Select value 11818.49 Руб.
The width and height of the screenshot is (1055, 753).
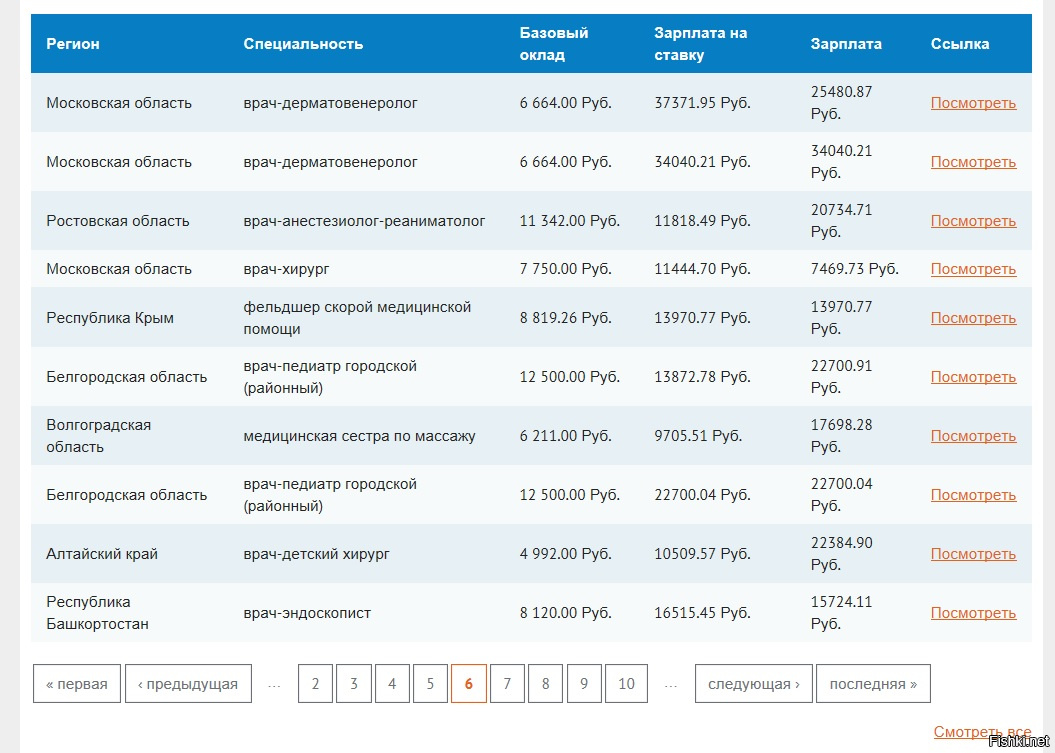click(702, 221)
